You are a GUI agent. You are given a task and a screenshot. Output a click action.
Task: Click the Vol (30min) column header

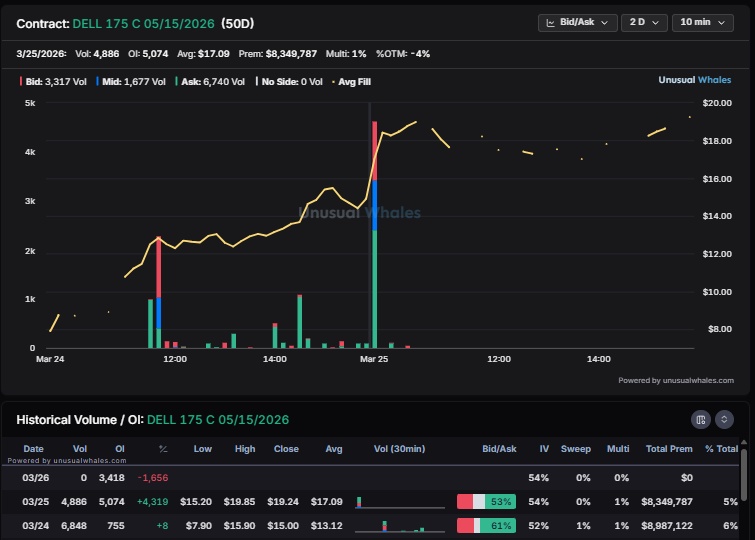coord(399,449)
